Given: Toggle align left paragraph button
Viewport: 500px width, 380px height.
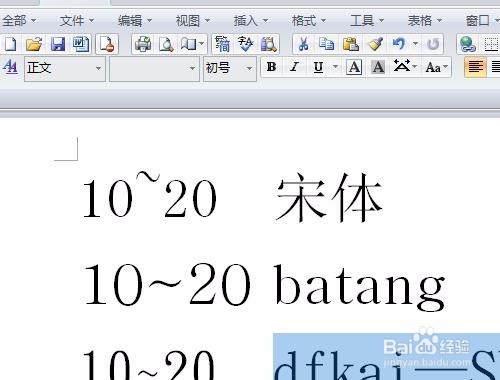Looking at the screenshot, I should [475, 68].
